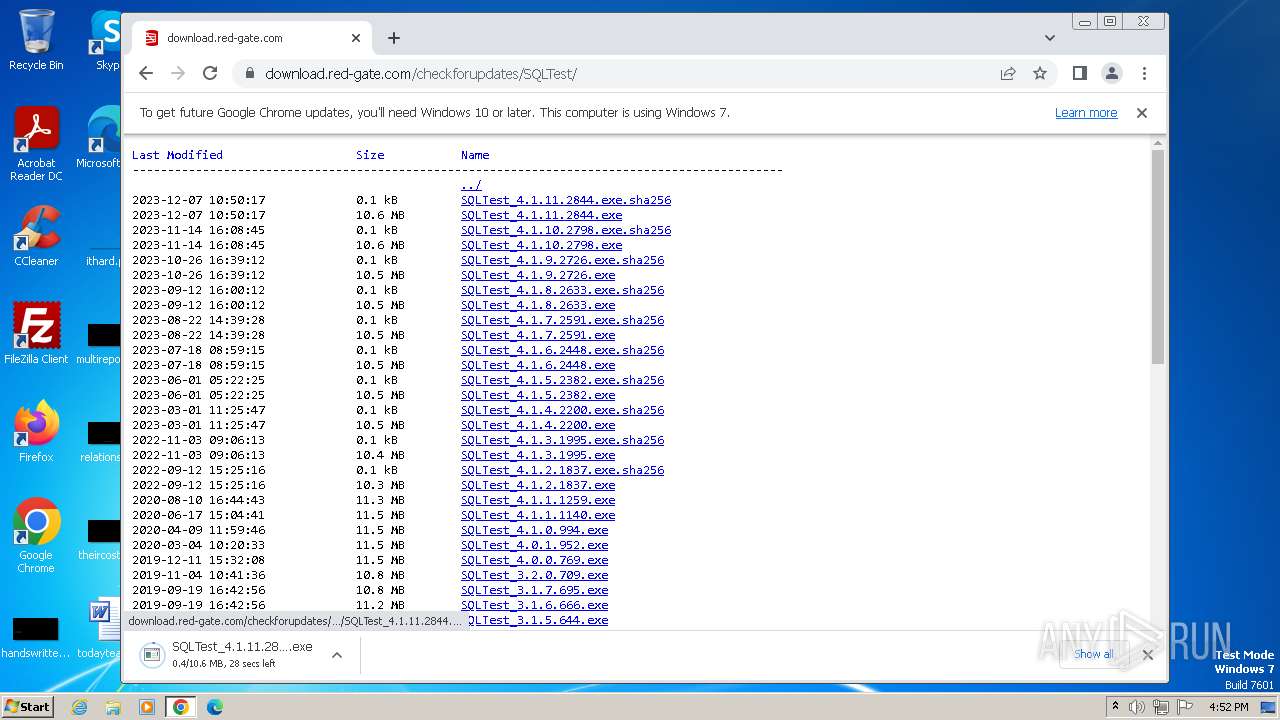Open SQLTest_4.1.2.1837.exe link
The image size is (1280, 720).
(538, 485)
